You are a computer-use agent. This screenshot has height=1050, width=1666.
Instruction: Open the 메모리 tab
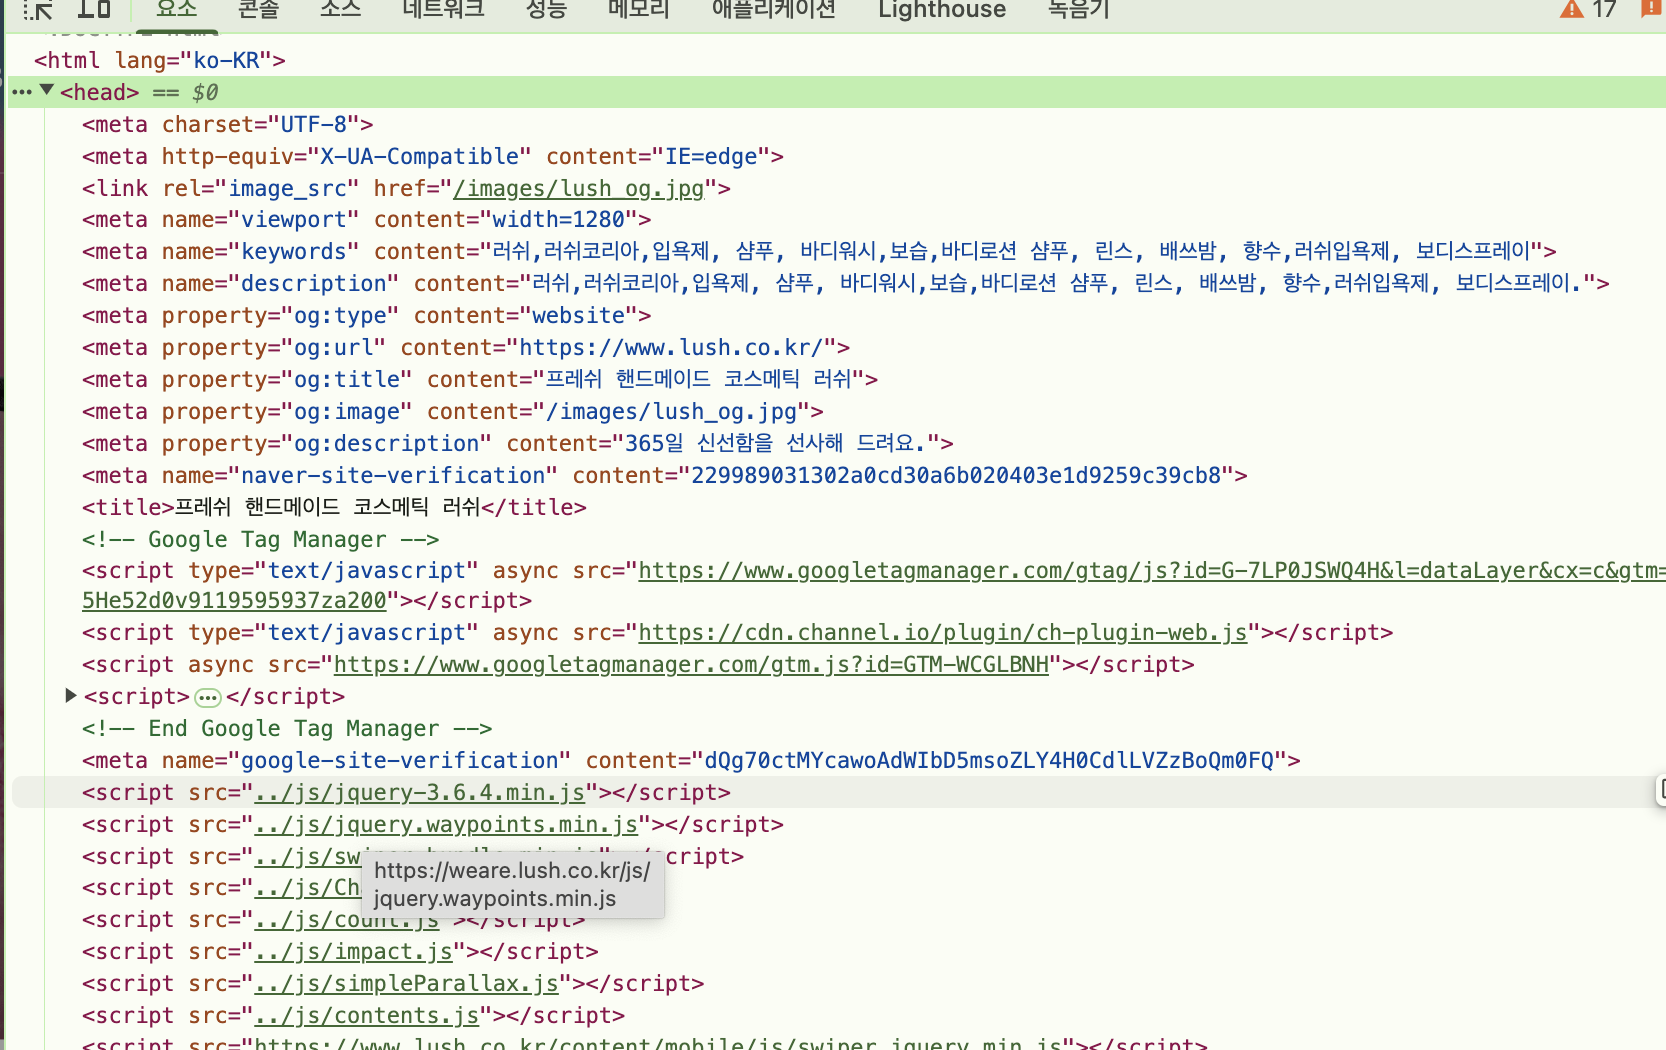coord(639,10)
